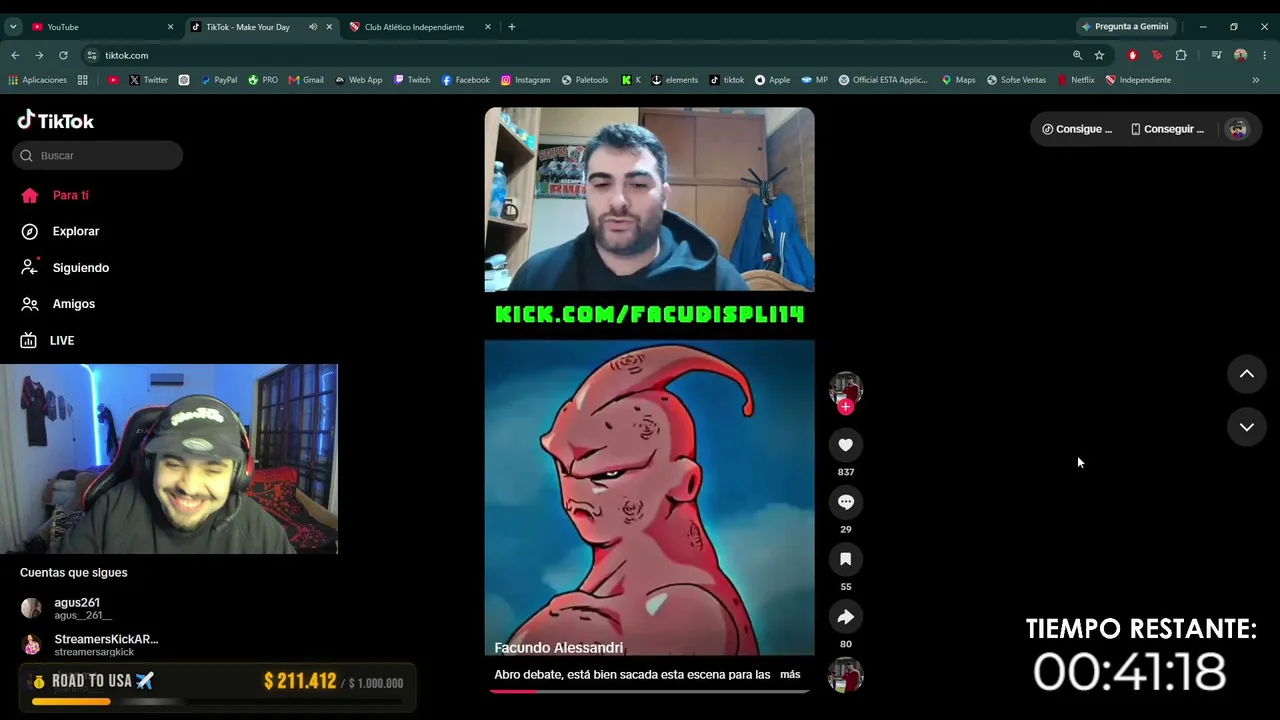1280x720 pixels.
Task: Show more bookmarks with the double chevron
Action: (1256, 80)
